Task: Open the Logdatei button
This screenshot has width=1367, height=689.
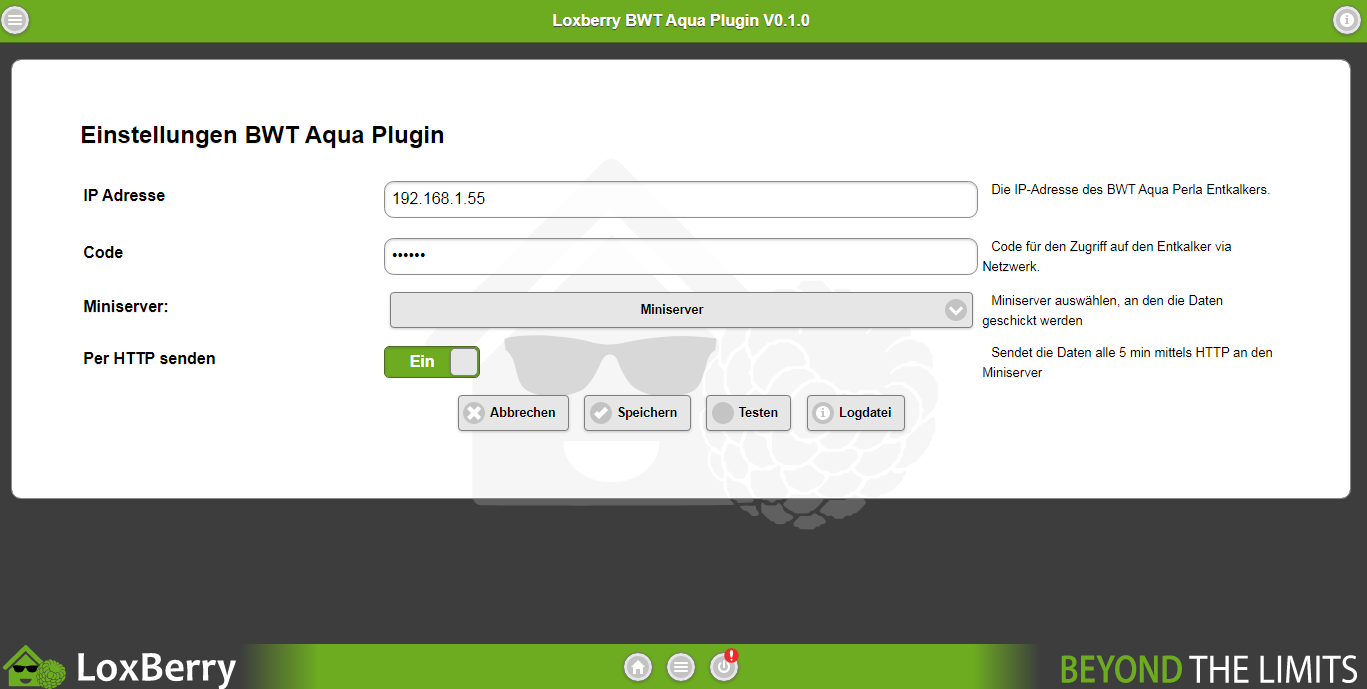Action: pos(856,413)
